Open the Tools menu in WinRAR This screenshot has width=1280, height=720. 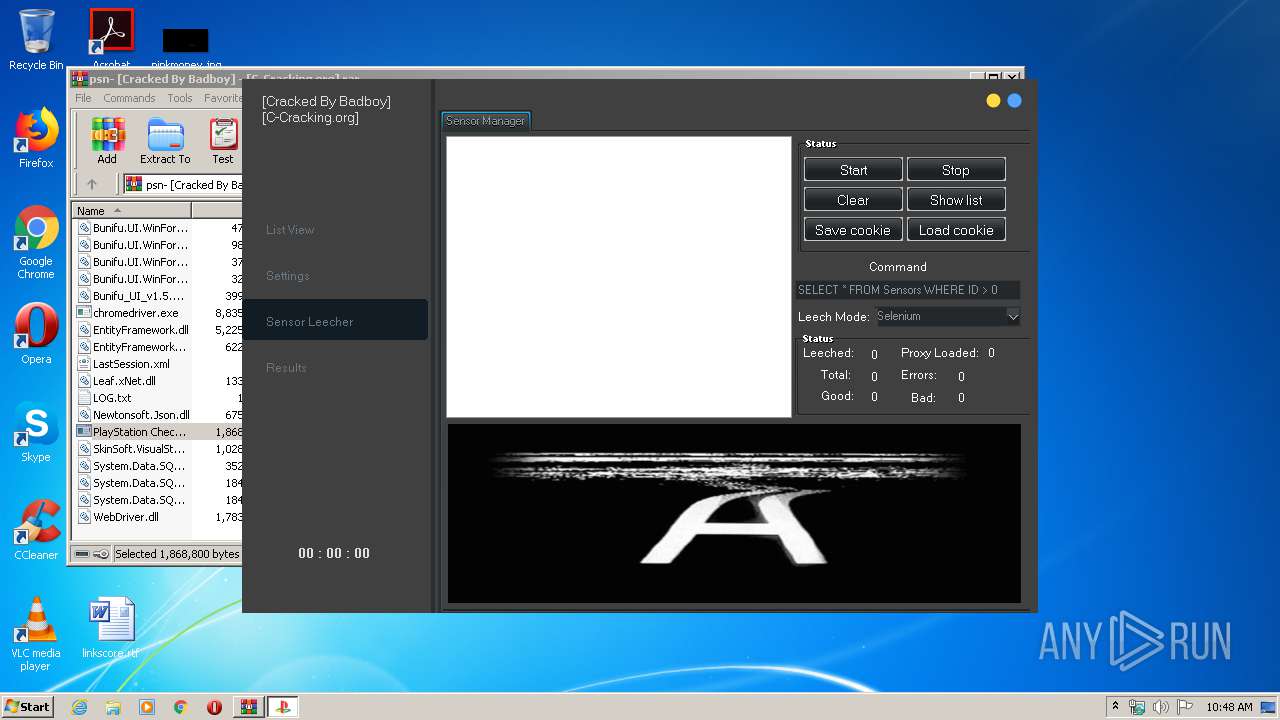pyautogui.click(x=180, y=98)
